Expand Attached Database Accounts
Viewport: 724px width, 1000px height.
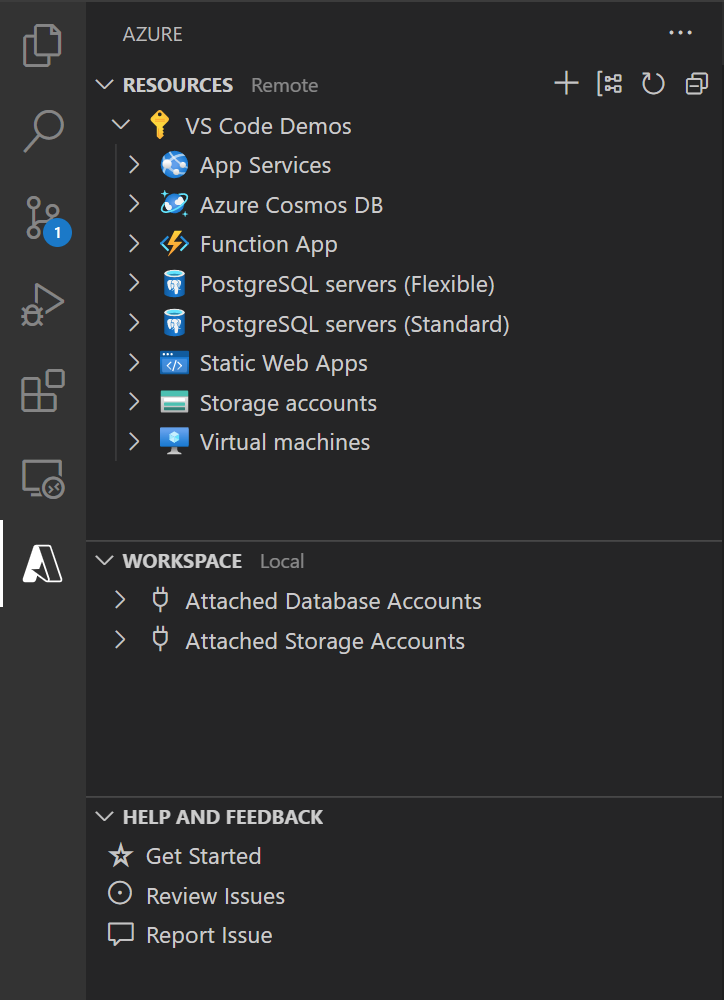tap(120, 600)
